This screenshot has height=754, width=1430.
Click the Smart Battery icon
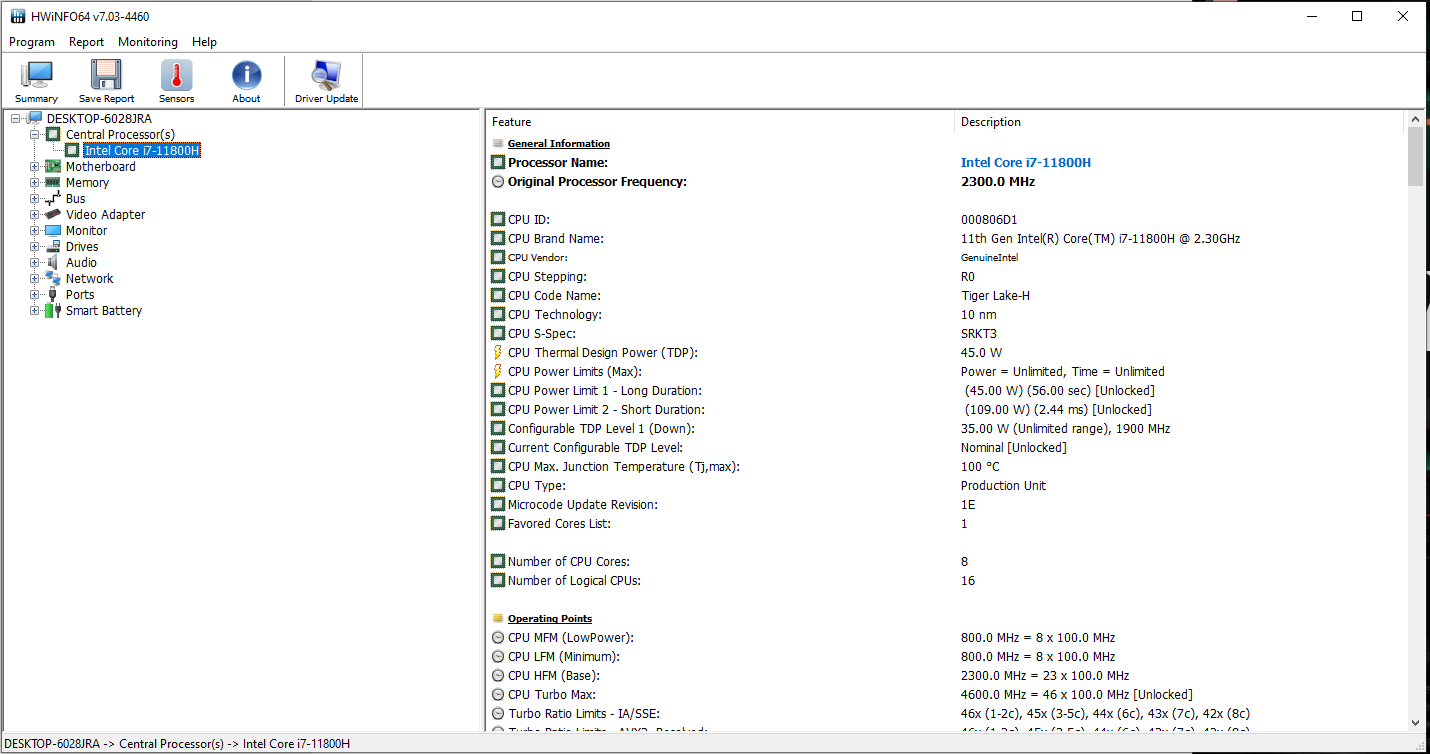point(53,311)
